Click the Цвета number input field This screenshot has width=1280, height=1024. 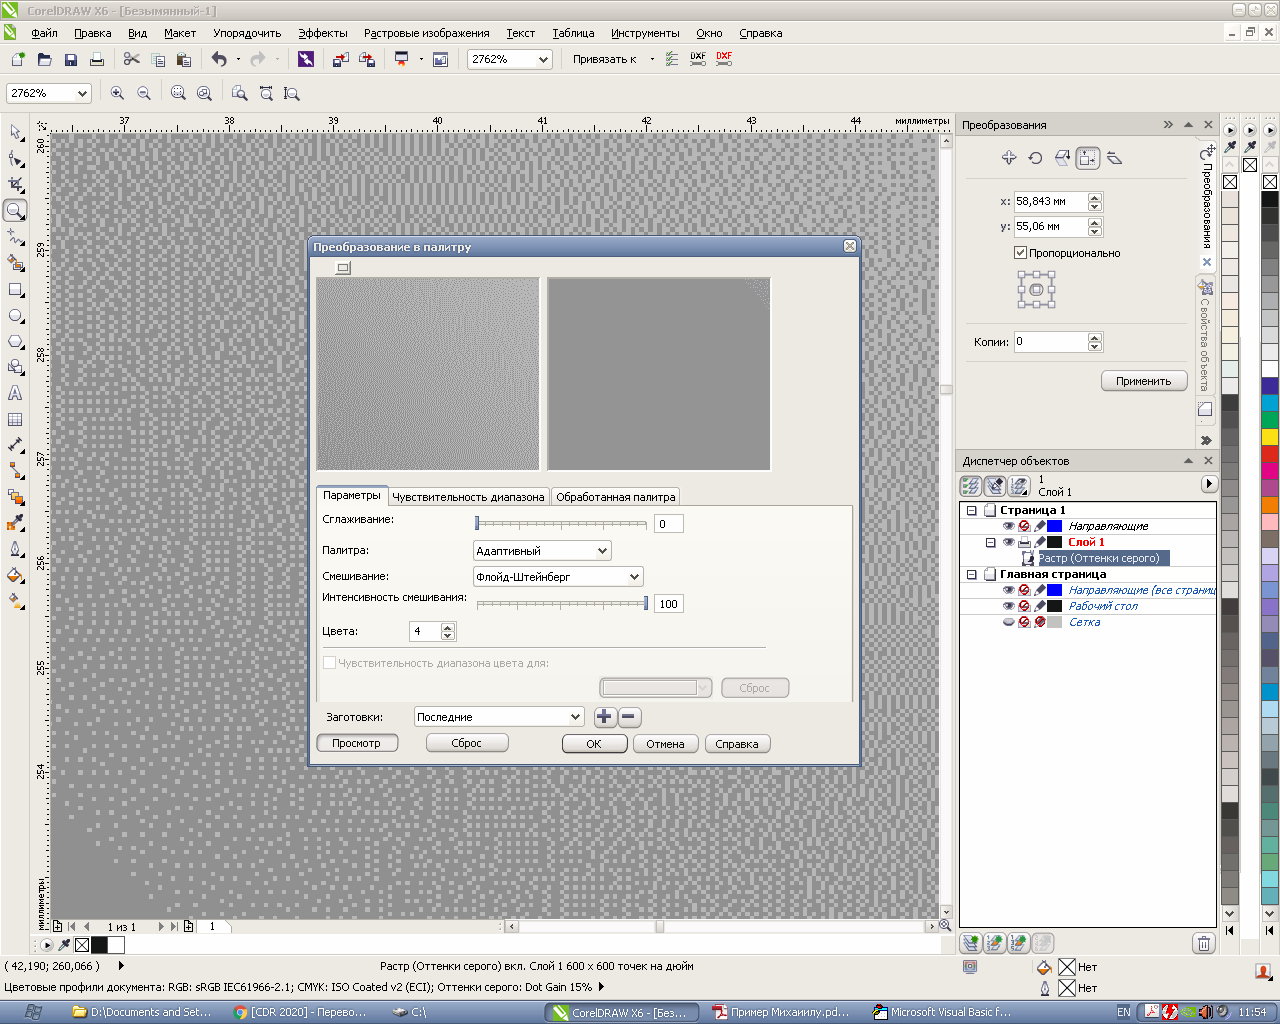coord(424,632)
